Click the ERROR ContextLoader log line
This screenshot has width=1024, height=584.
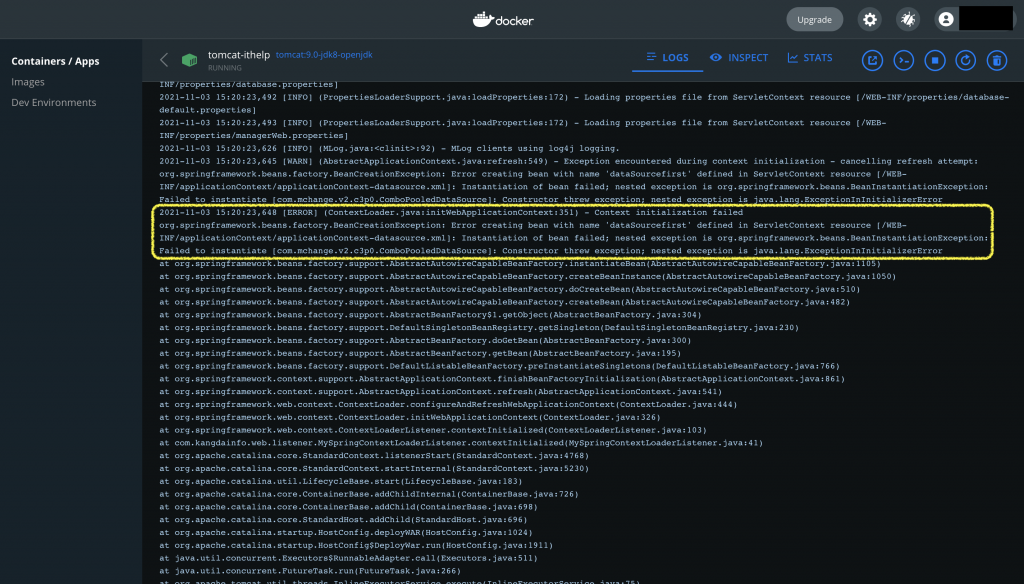(x=451, y=212)
